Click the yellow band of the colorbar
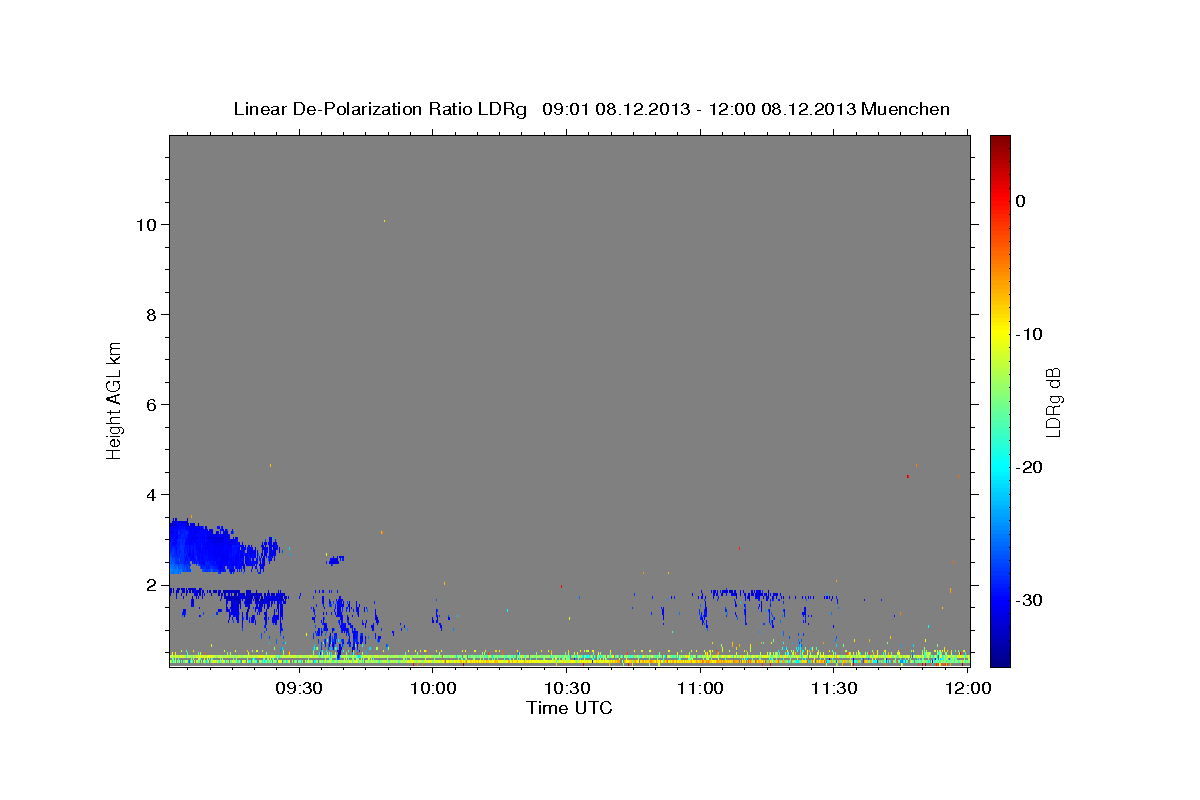This screenshot has width=1200, height=800. [x=1000, y=334]
